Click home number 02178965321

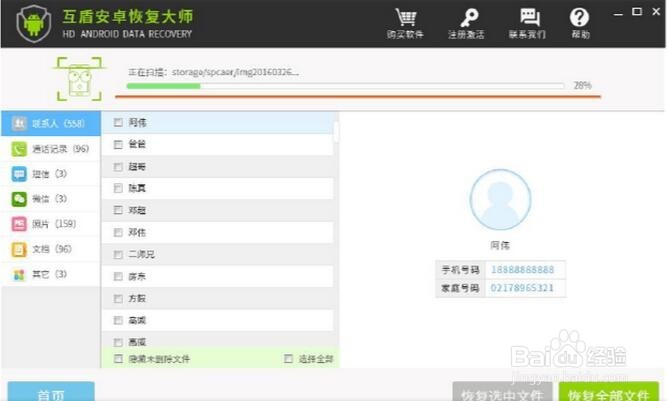522,288
